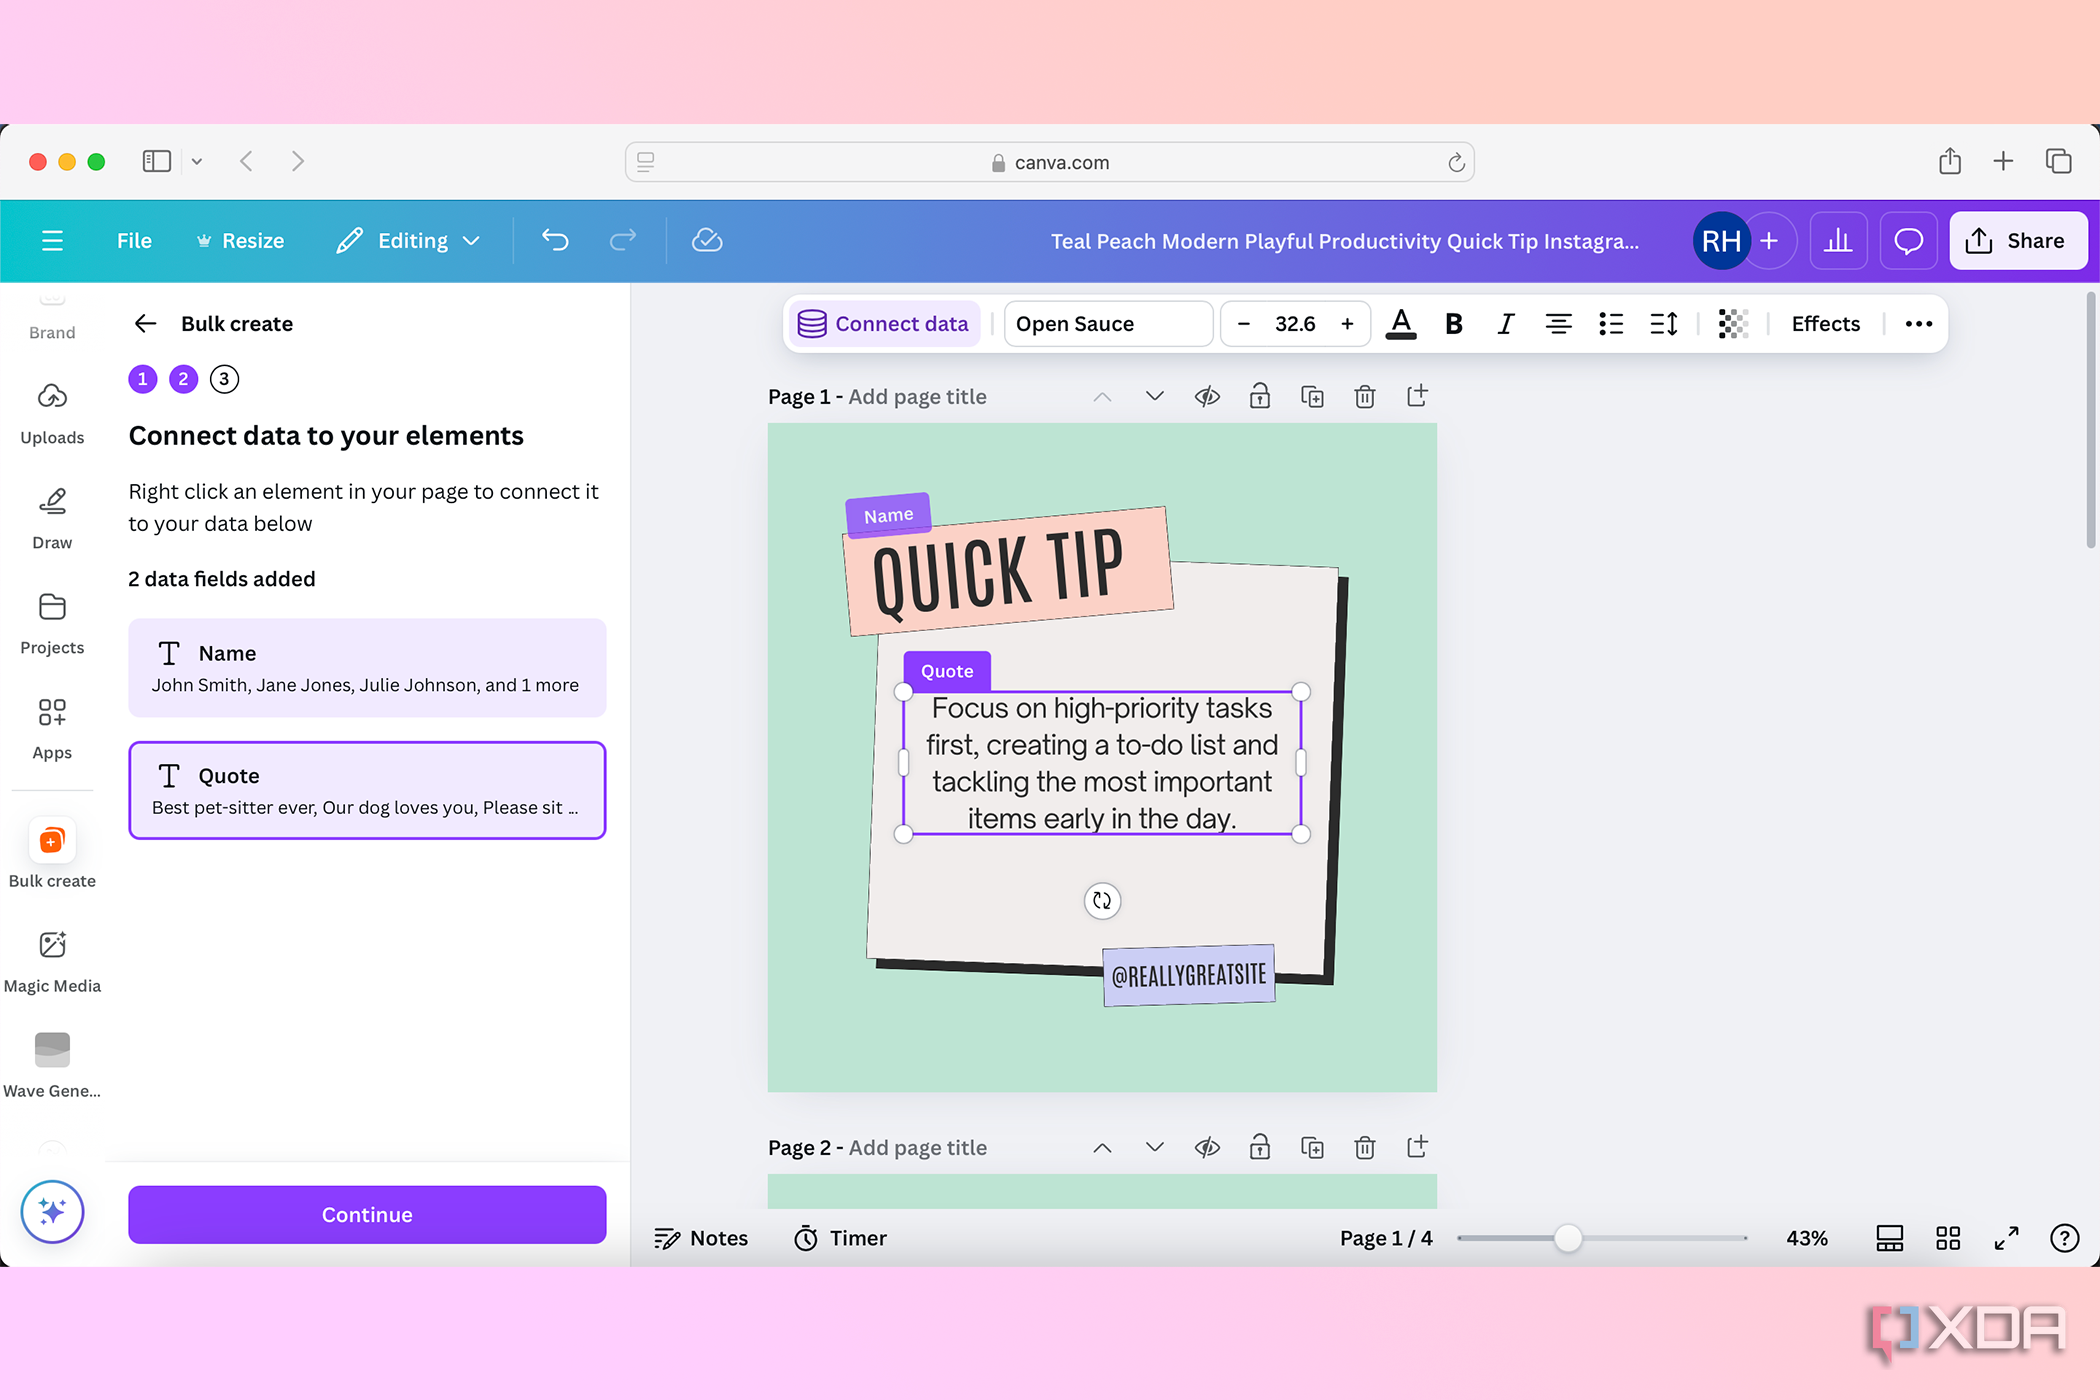Enter fullscreen presentation mode
2100x1400 pixels.
2006,1238
